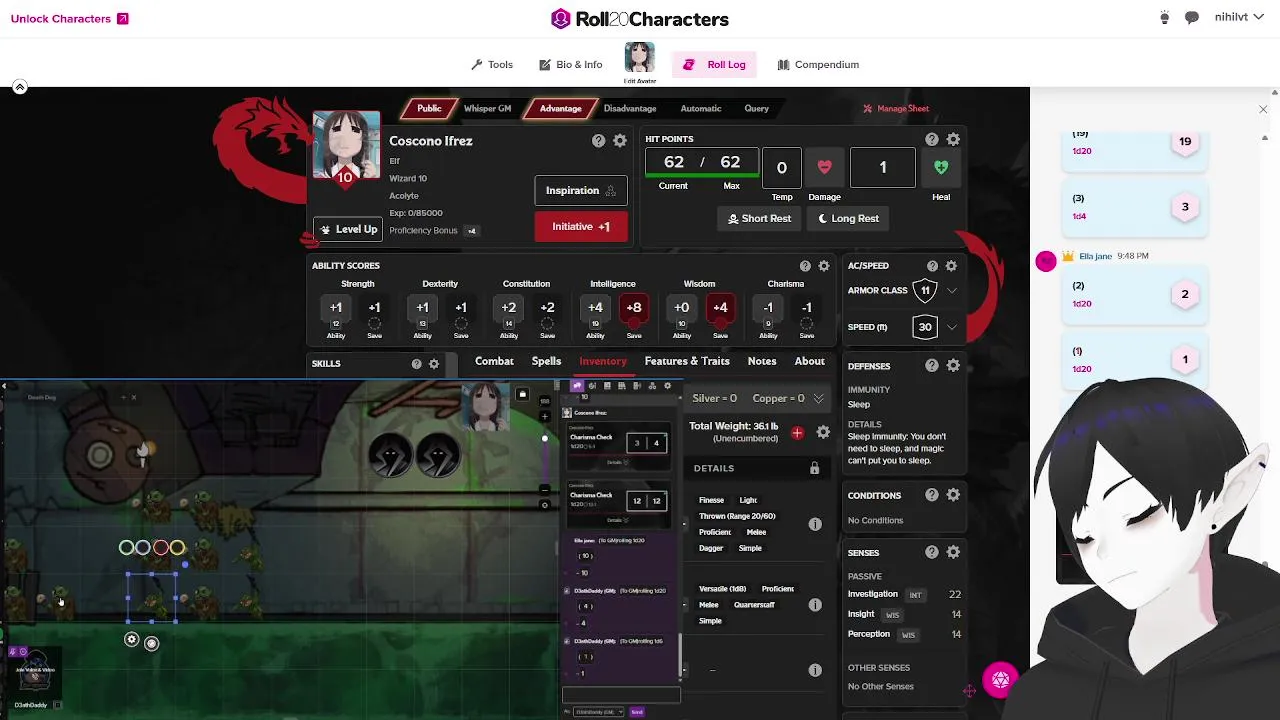Open nihilvt account dropdown

[x=1238, y=18]
